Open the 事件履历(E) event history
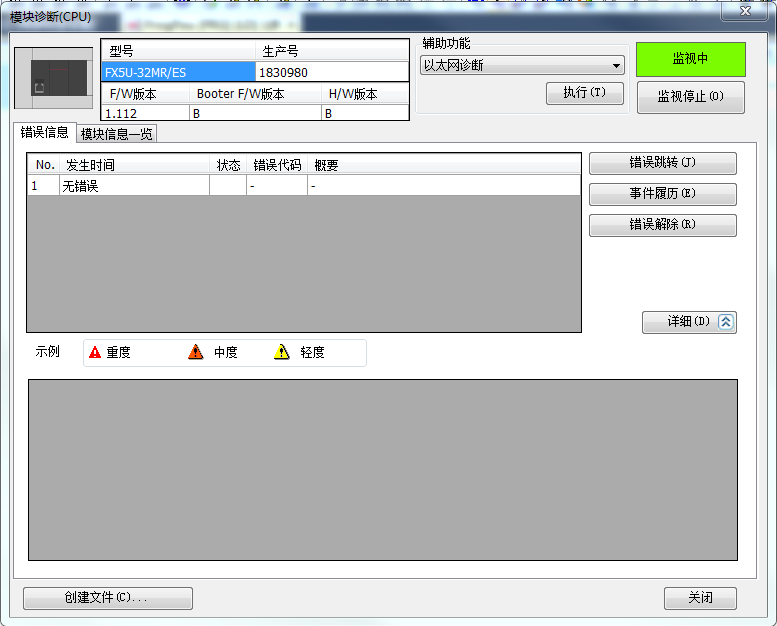Viewport: 777px width, 626px height. point(662,194)
